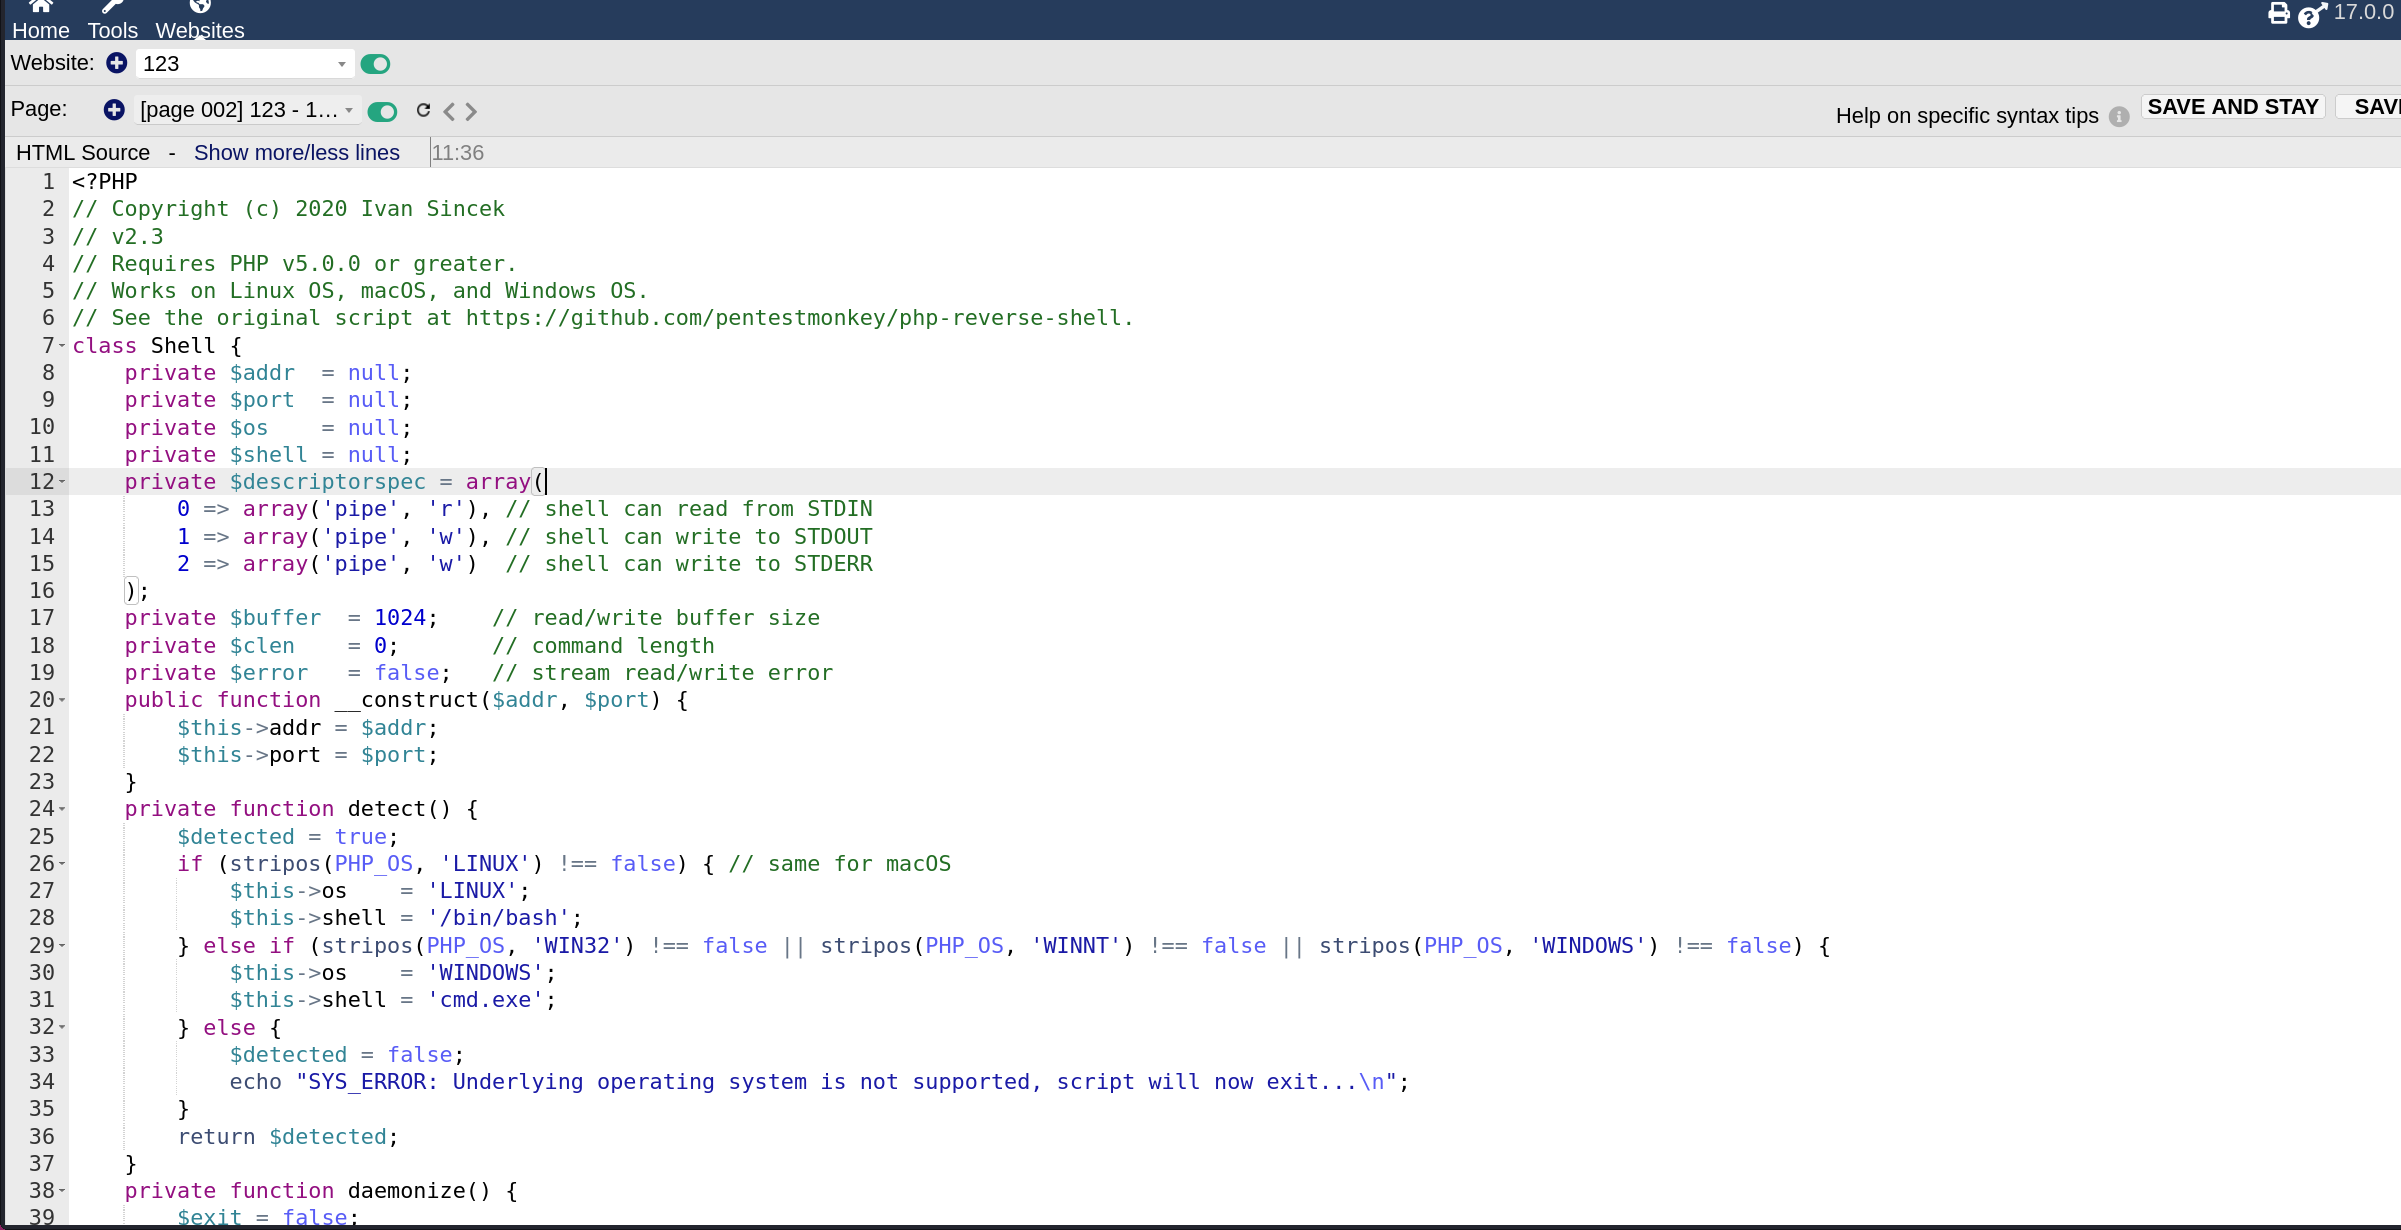Screen dimensions: 2401x1230
Task: Add a new page with the plus icon
Action: [114, 110]
